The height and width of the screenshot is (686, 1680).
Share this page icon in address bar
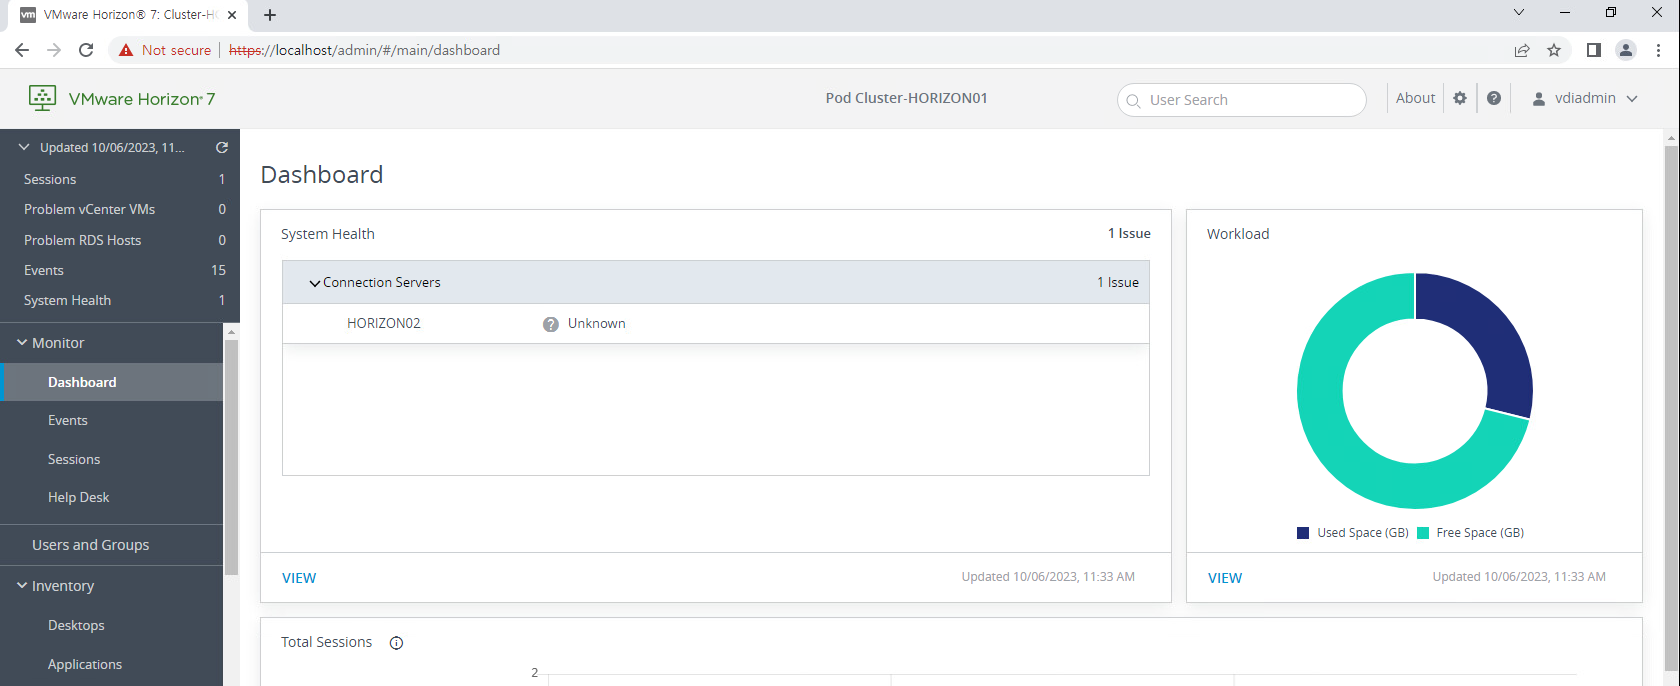[x=1522, y=50]
